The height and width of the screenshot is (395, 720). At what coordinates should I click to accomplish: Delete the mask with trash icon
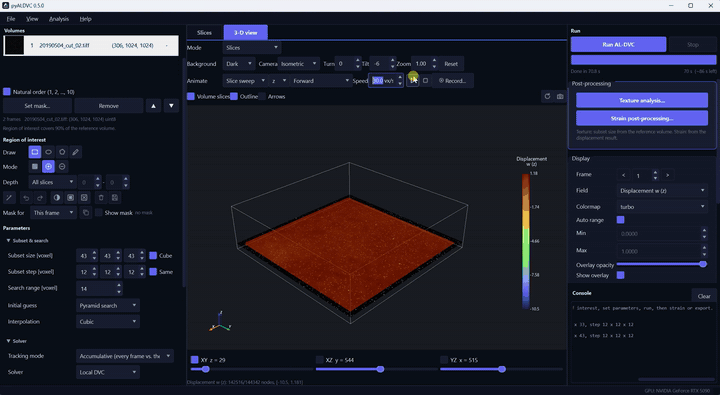(x=101, y=198)
